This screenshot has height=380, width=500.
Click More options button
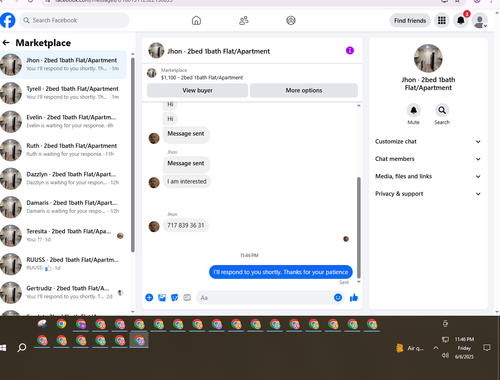304,90
